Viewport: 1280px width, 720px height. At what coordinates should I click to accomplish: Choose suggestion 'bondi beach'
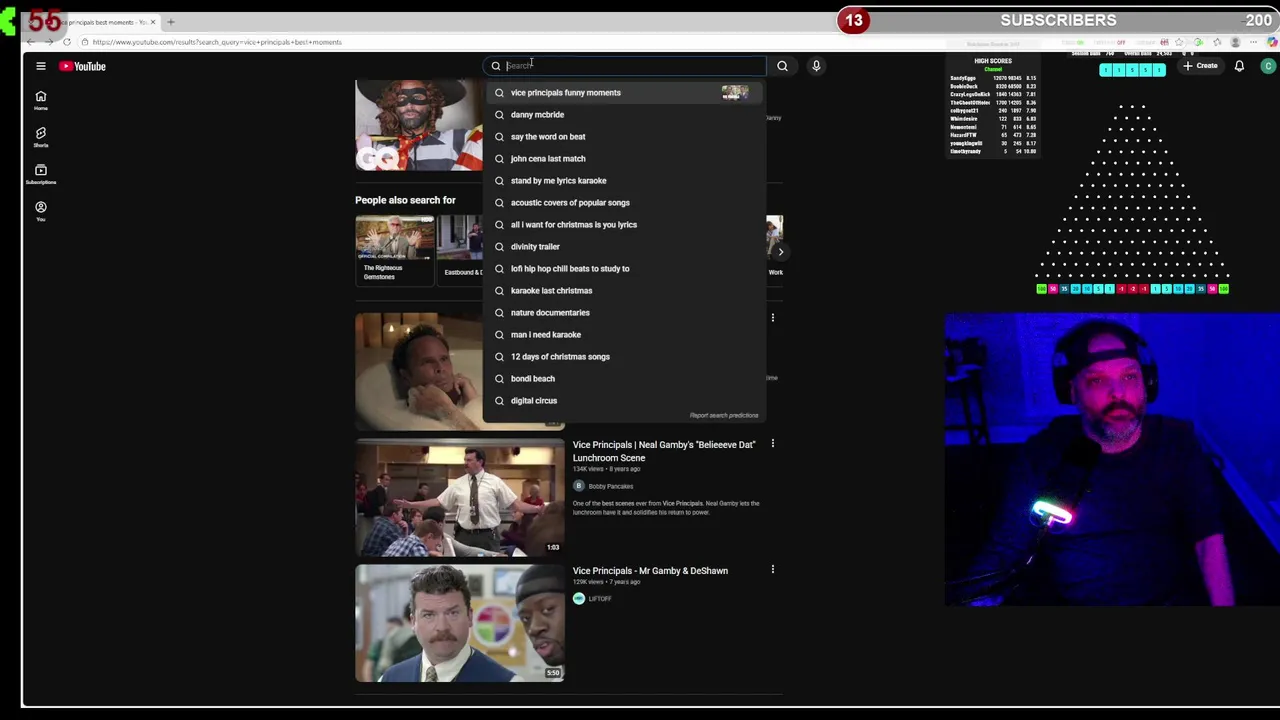pyautogui.click(x=625, y=378)
